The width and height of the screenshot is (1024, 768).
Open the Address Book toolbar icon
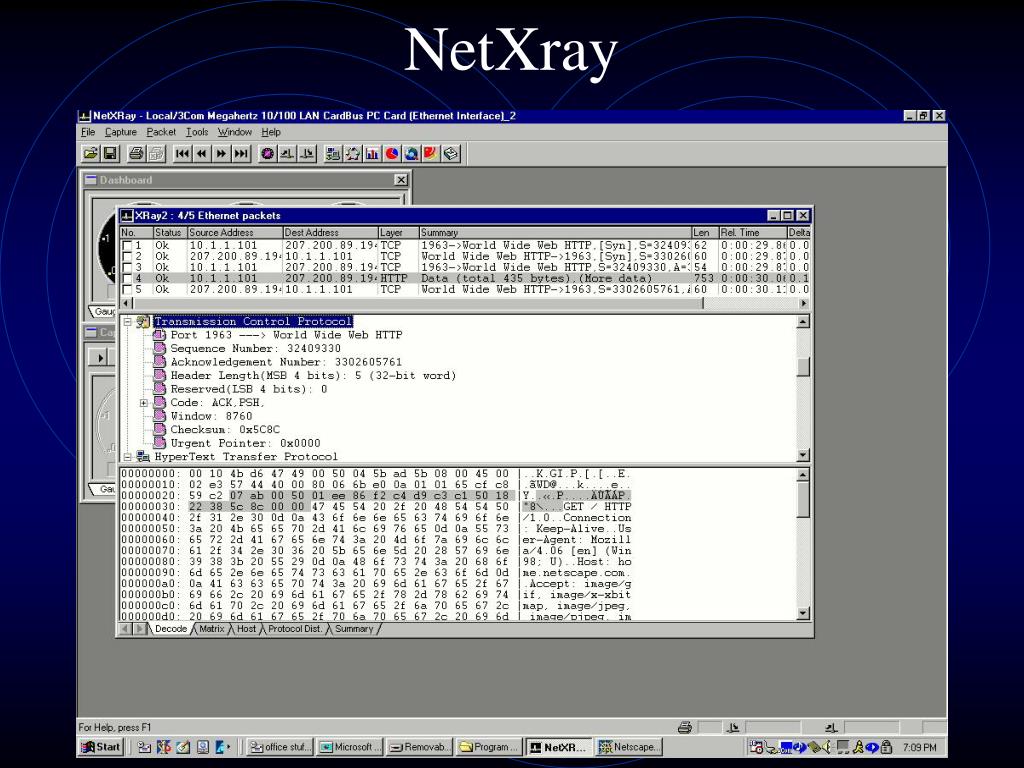[451, 153]
